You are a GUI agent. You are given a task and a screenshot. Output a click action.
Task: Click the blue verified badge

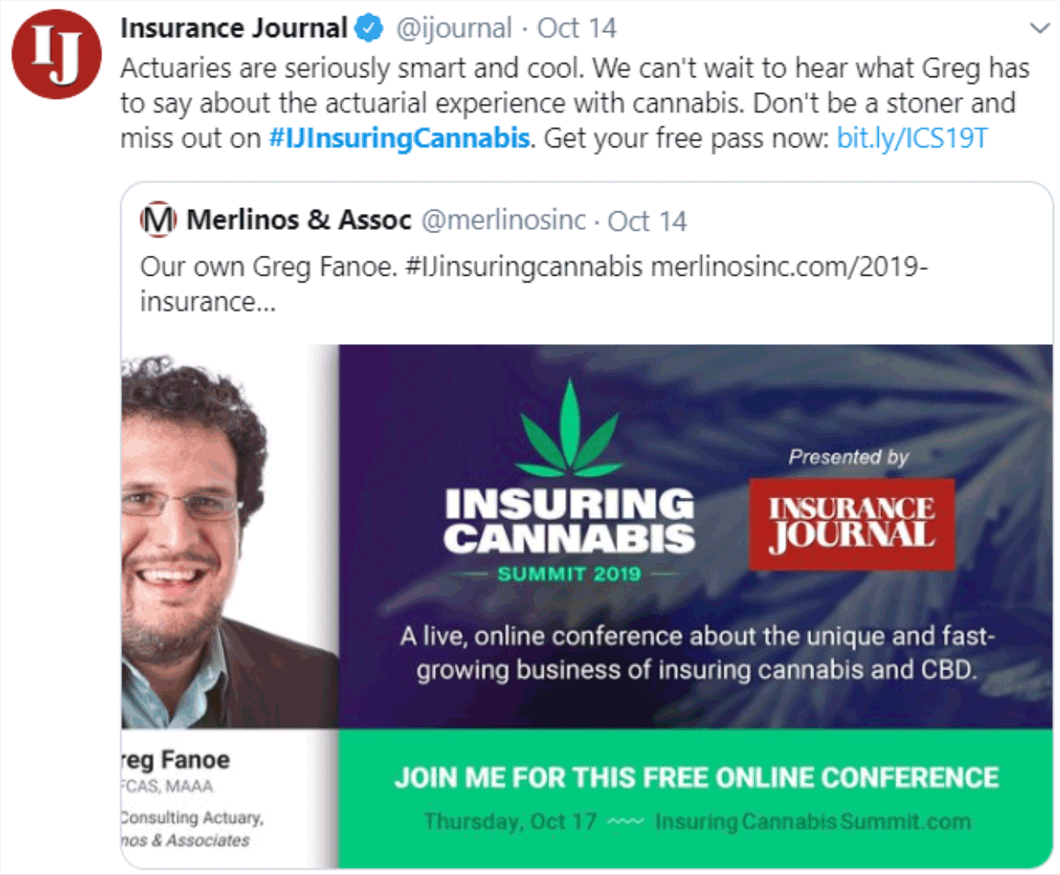coord(371,28)
